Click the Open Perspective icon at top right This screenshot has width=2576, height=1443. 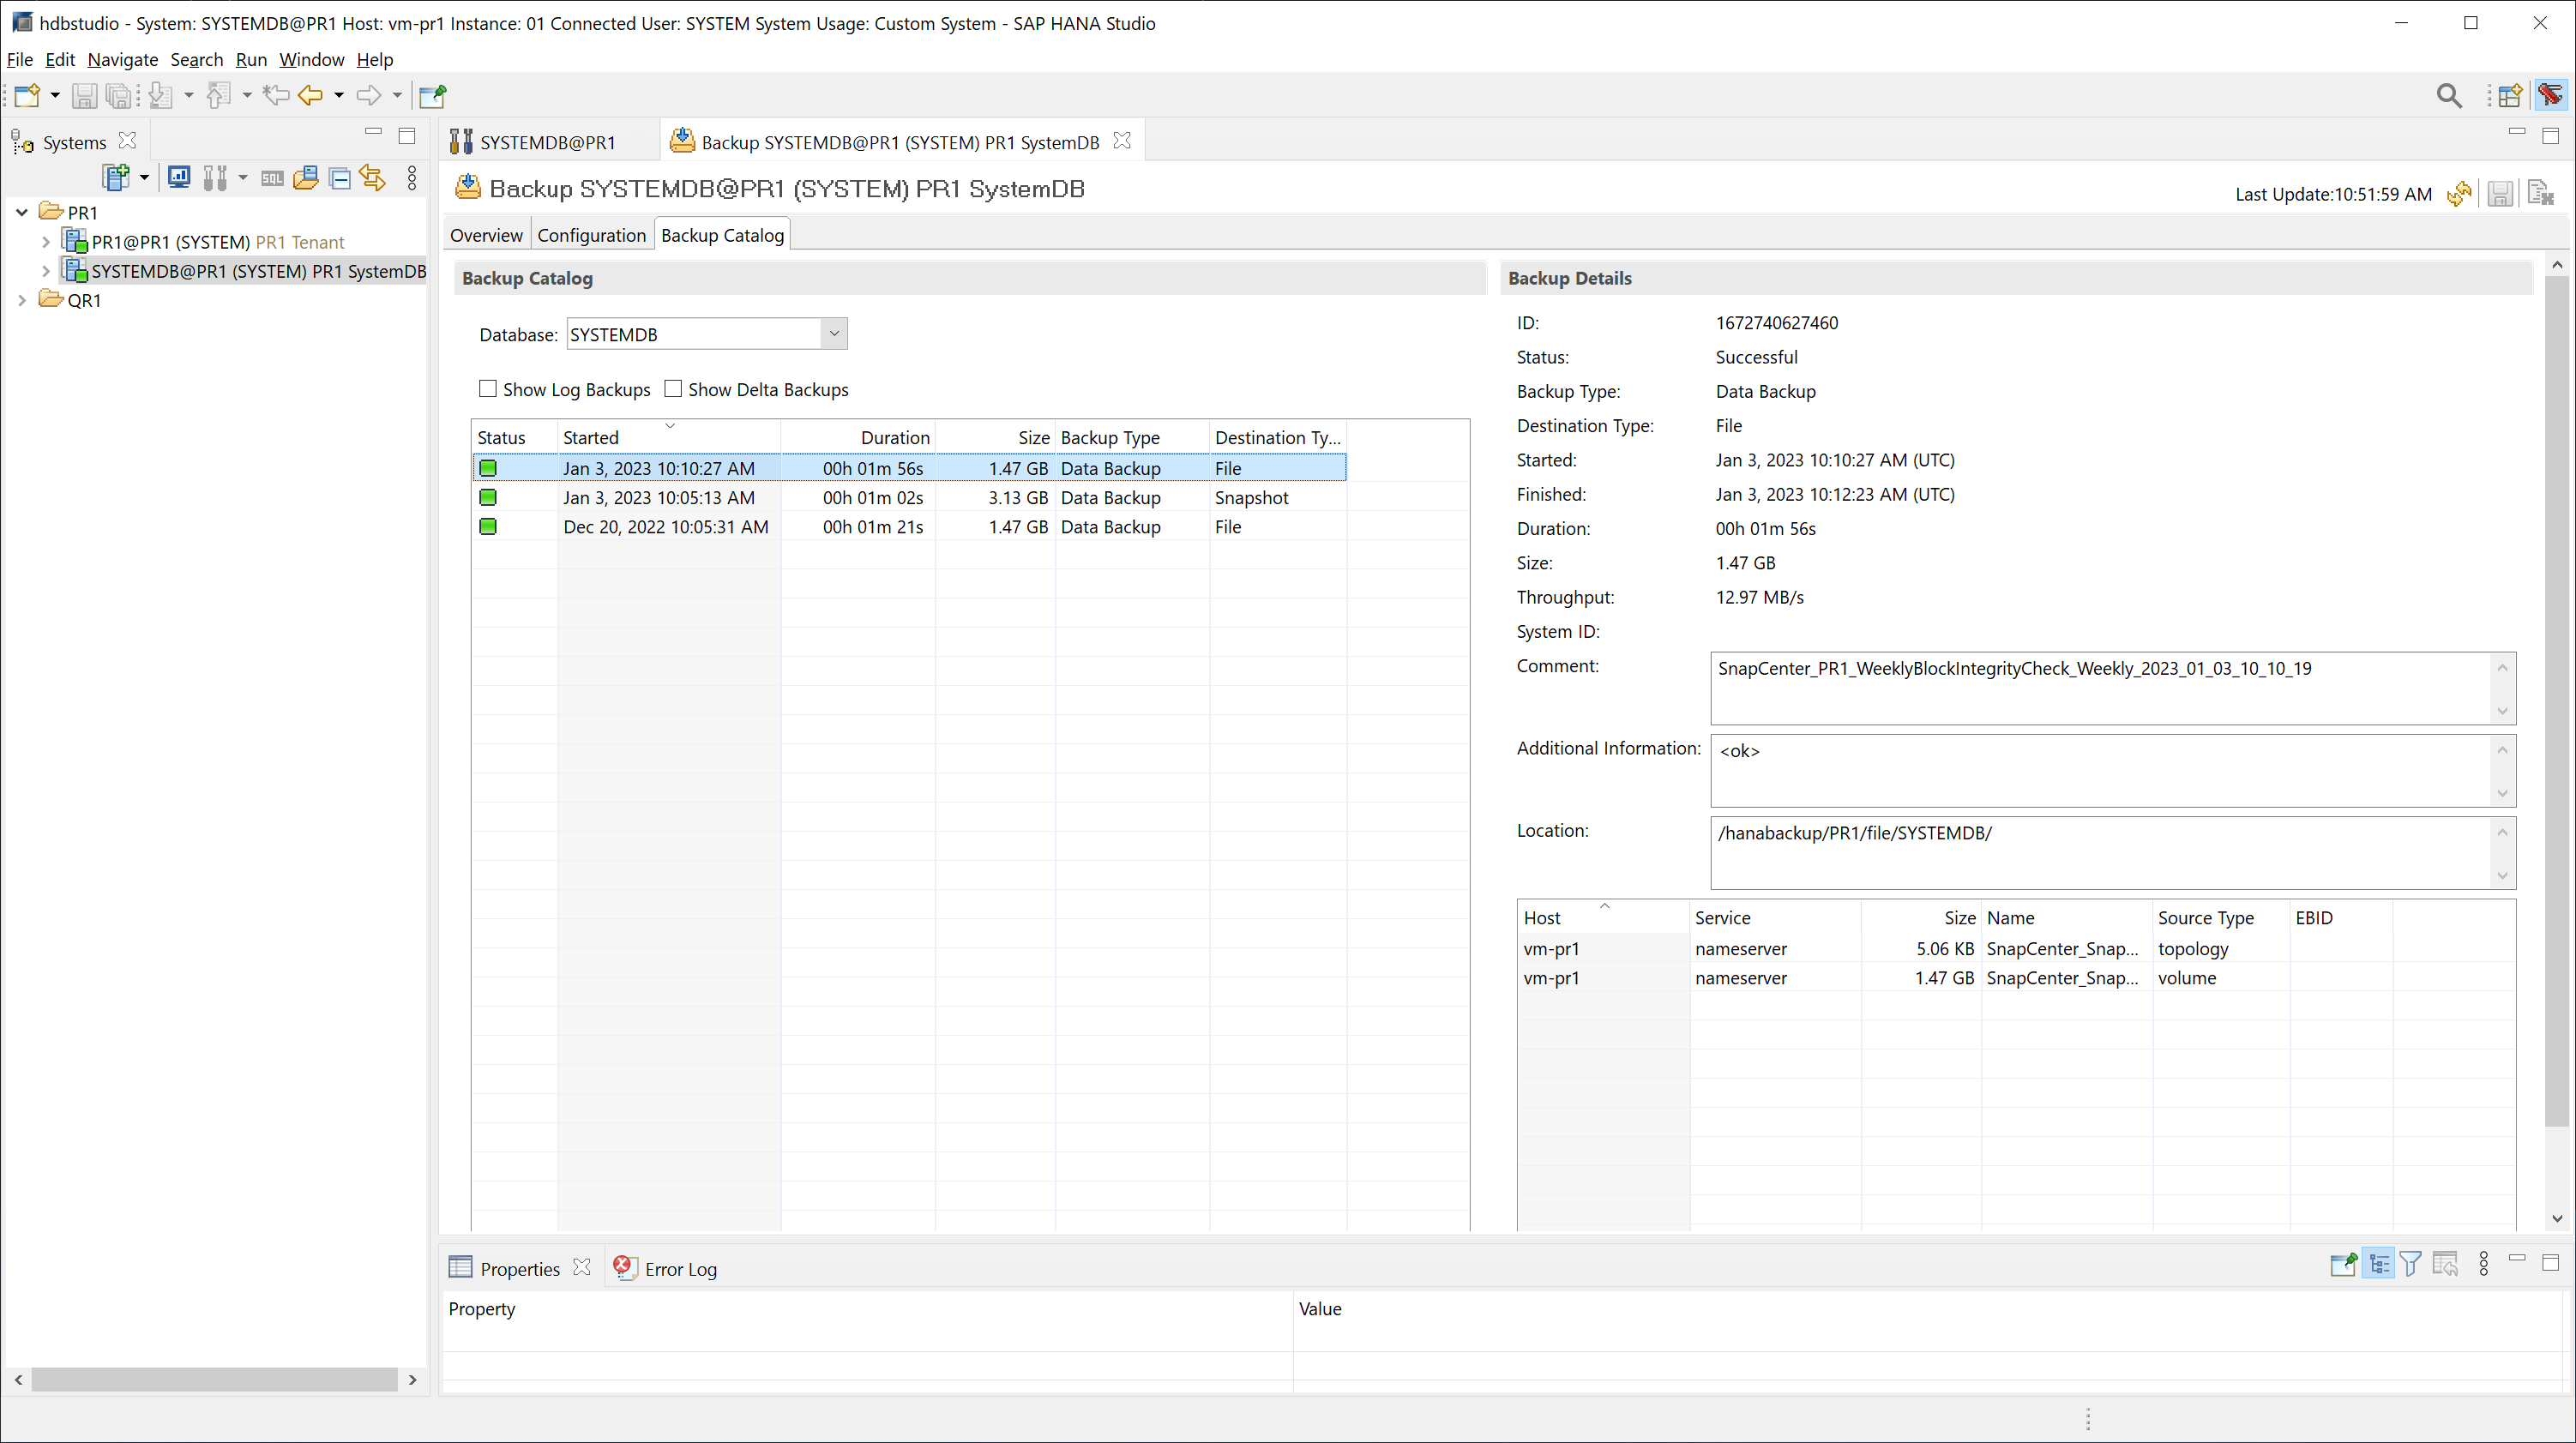point(2510,95)
